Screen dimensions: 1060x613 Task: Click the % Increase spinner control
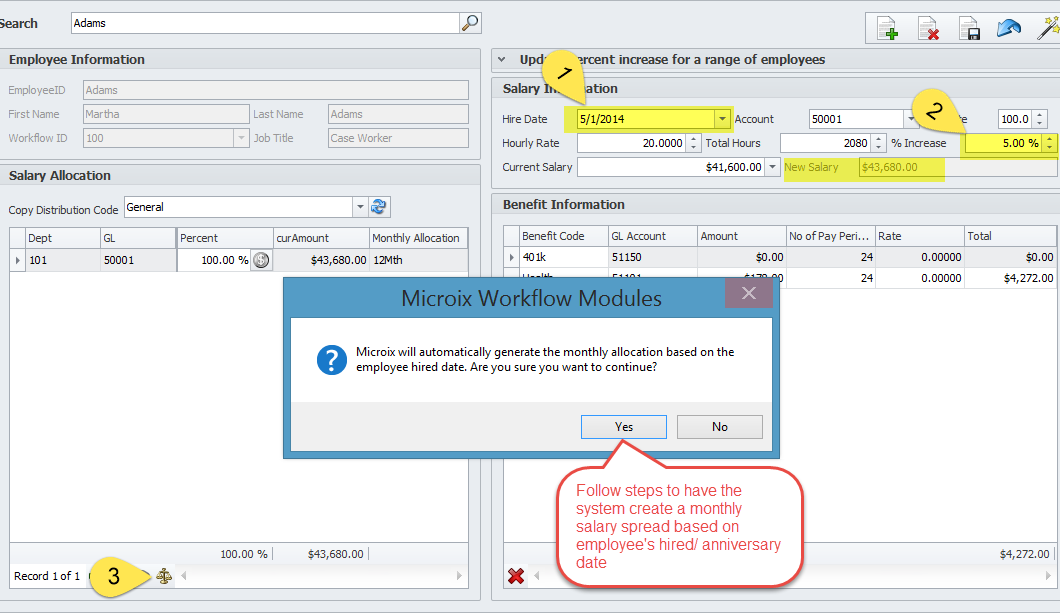point(1049,143)
